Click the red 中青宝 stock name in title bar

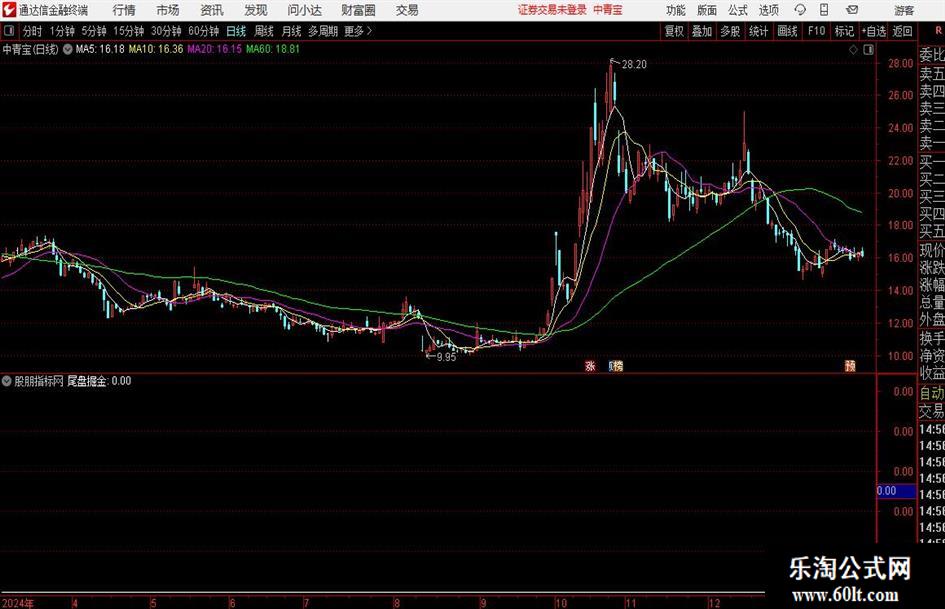coord(608,10)
